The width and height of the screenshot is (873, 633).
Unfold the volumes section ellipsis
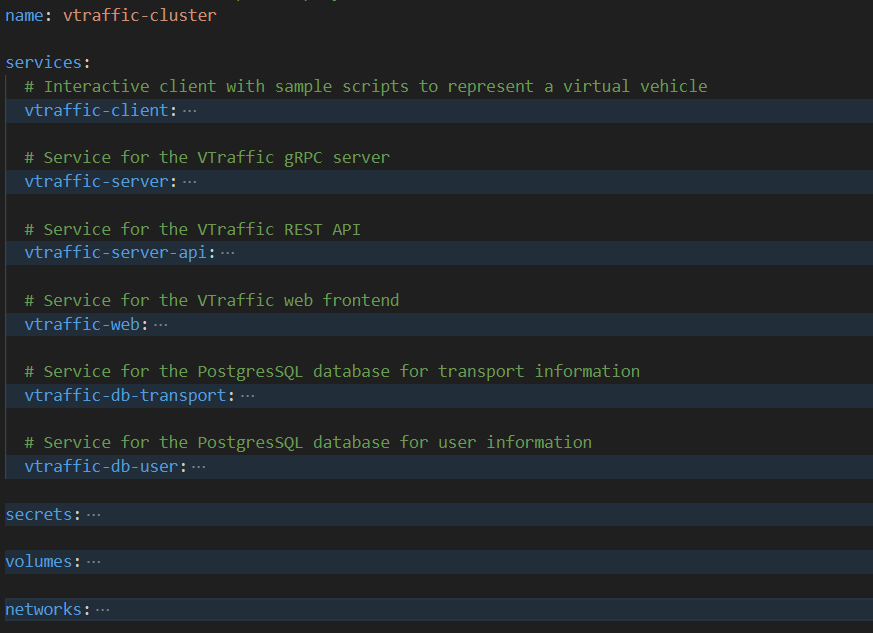point(94,562)
